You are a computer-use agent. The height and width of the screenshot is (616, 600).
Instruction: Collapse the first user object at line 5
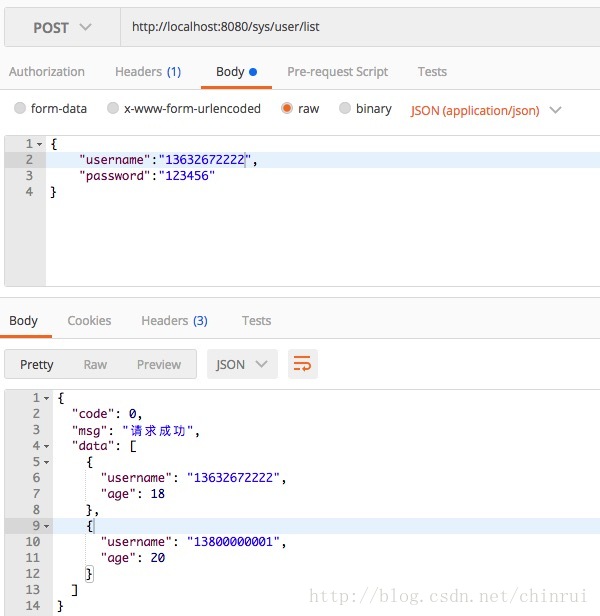tap(46, 462)
